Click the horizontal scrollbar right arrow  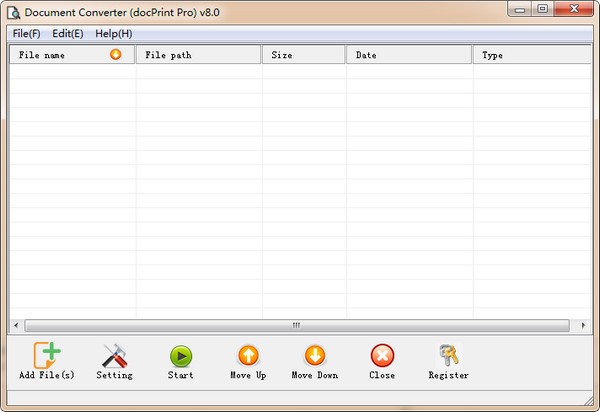coord(583,325)
